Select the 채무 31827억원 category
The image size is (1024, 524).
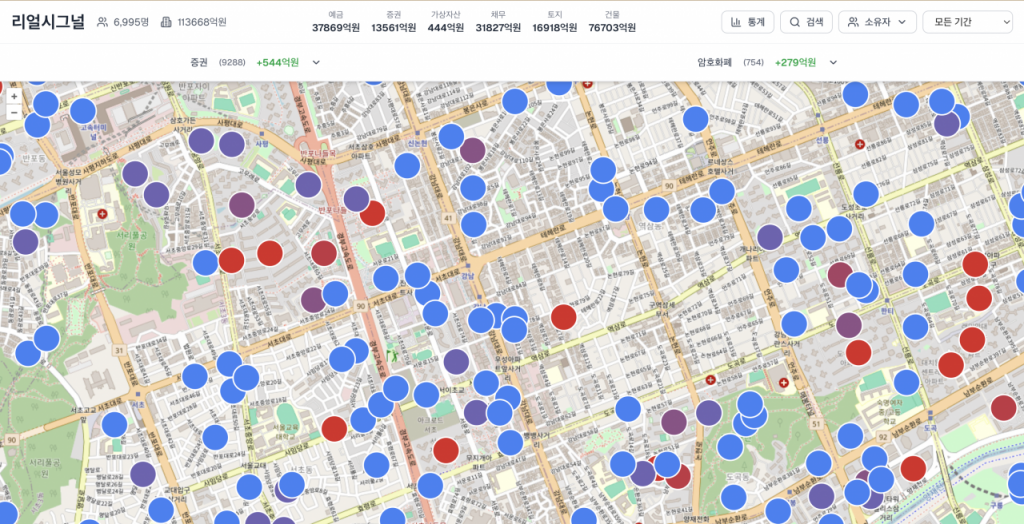coord(498,22)
